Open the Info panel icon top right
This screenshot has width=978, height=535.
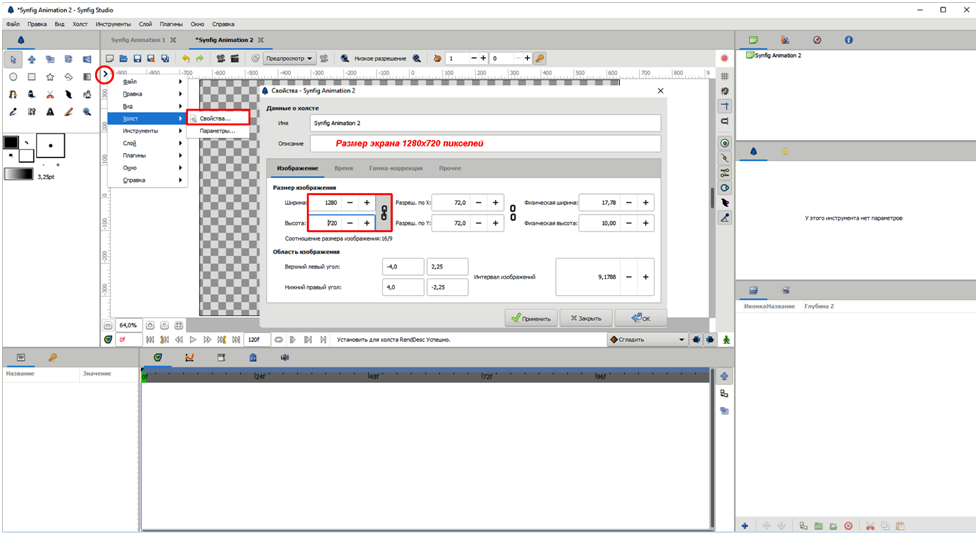[848, 40]
